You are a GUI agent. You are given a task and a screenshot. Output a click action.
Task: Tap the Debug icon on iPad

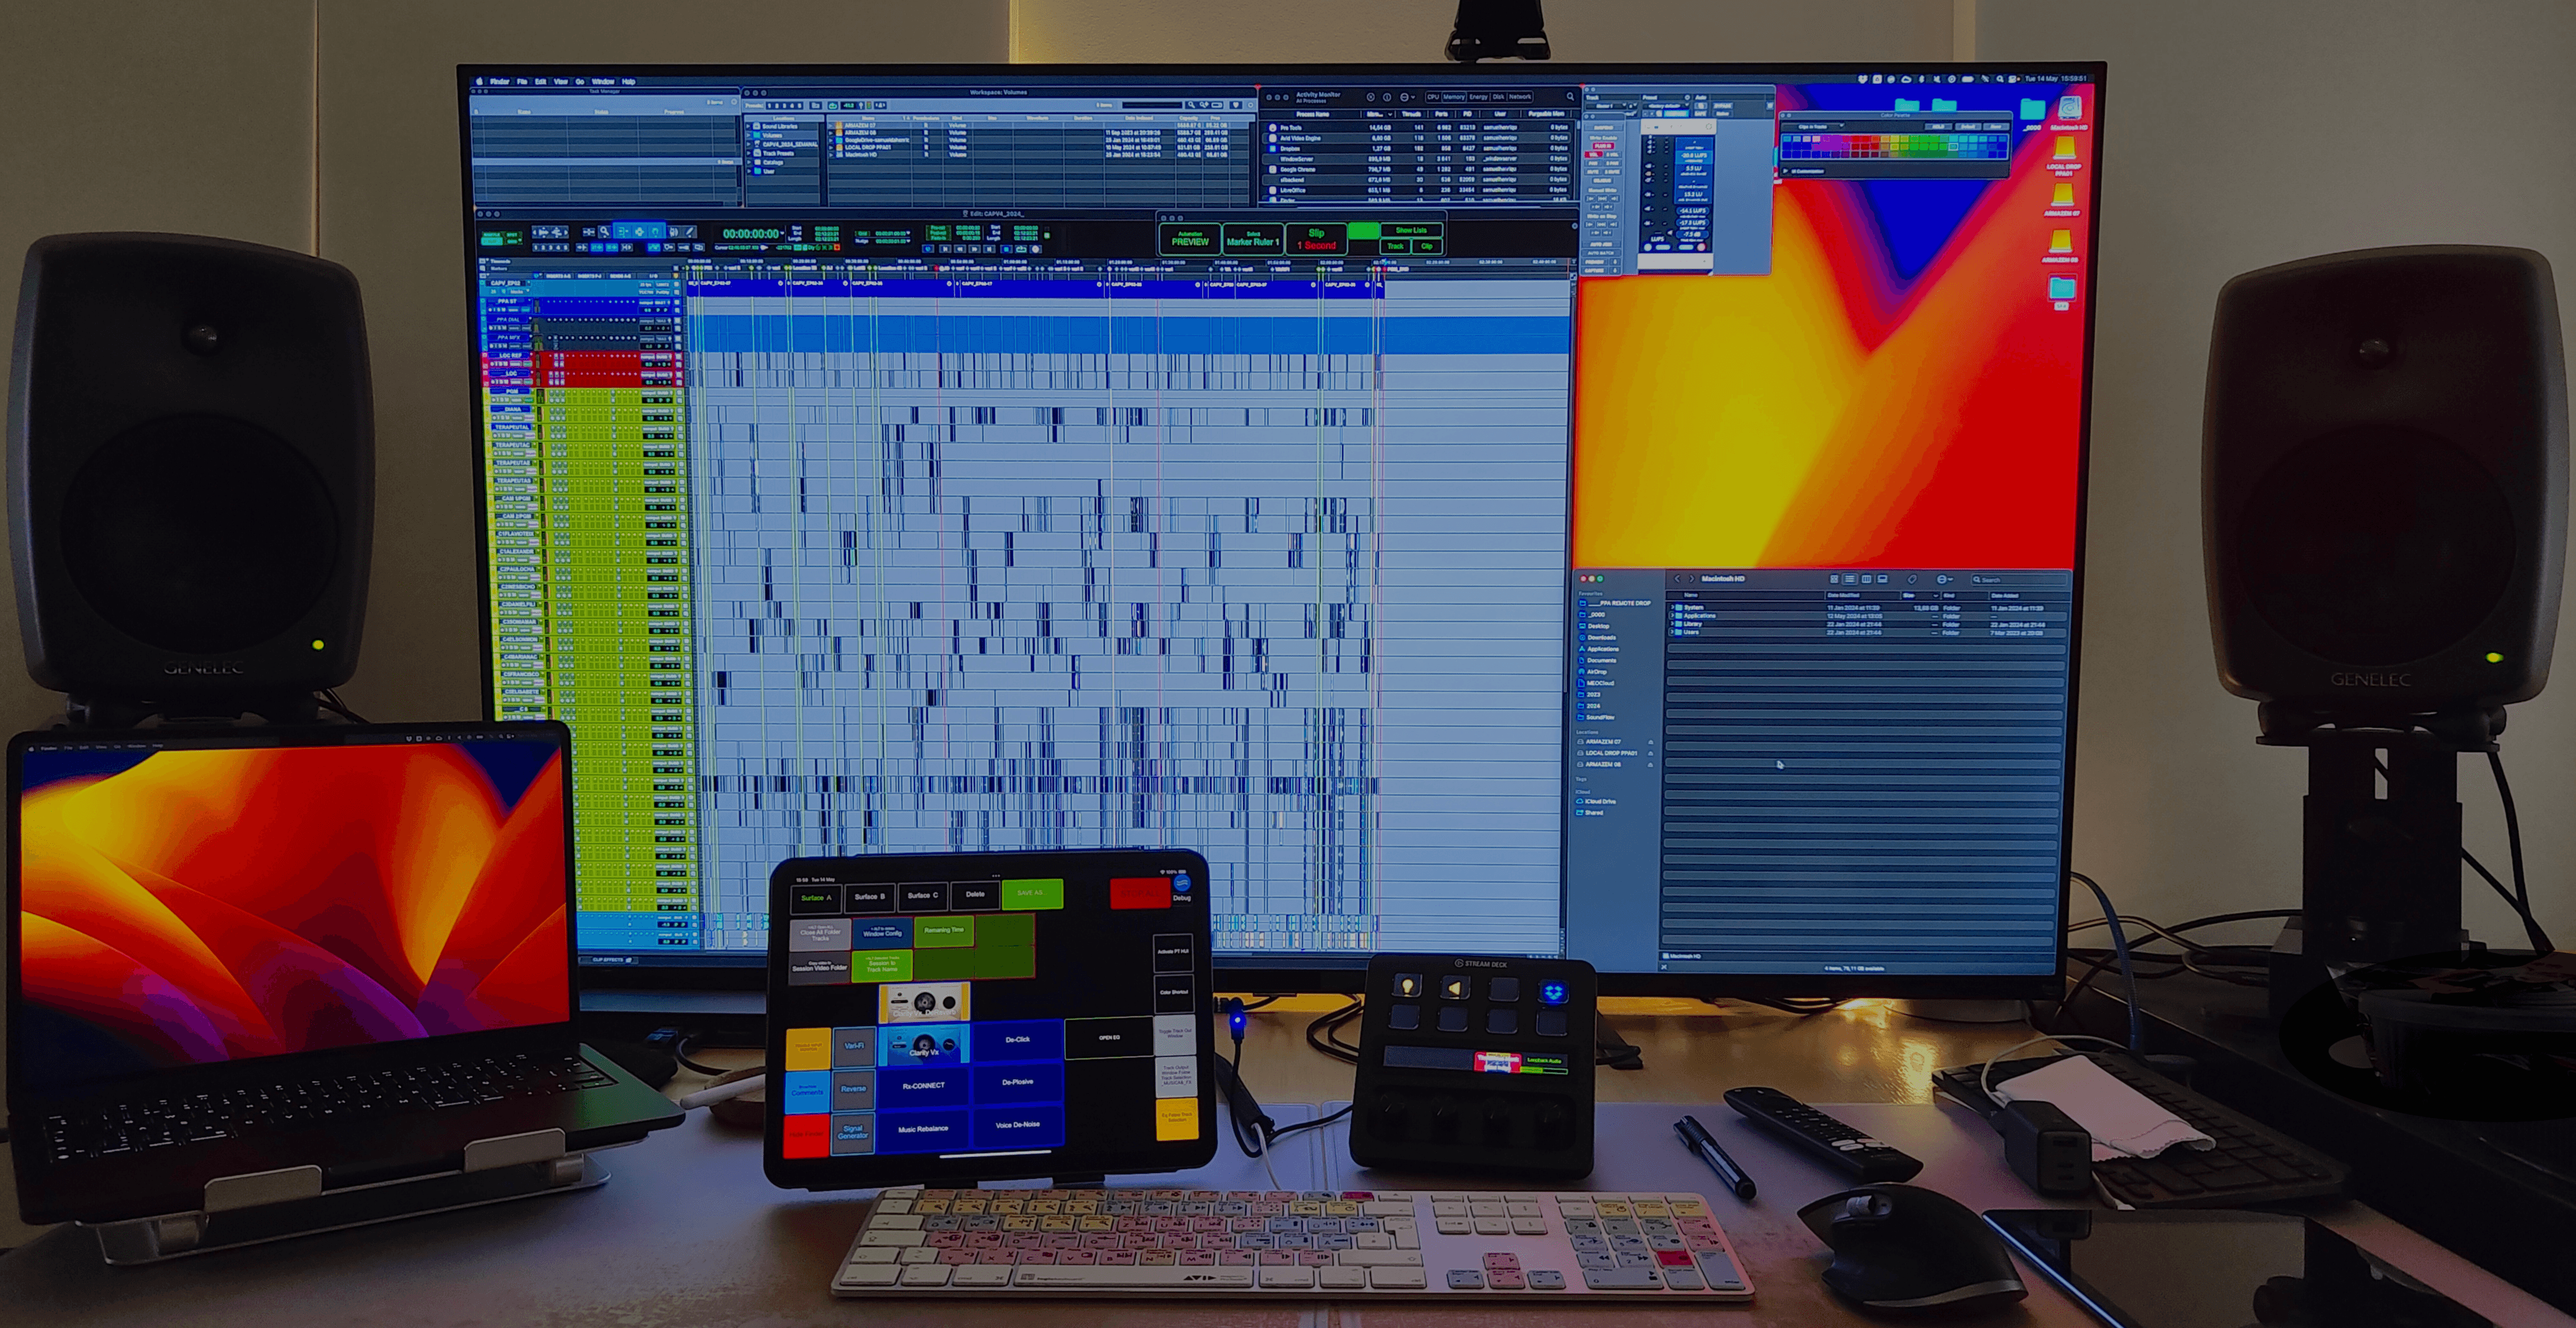click(x=1183, y=883)
